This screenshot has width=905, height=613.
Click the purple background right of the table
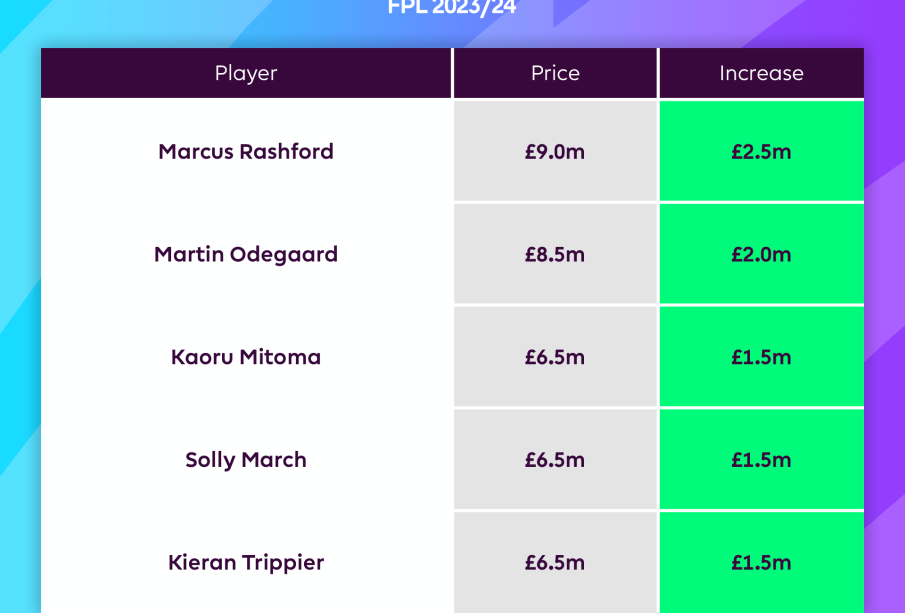point(885,300)
